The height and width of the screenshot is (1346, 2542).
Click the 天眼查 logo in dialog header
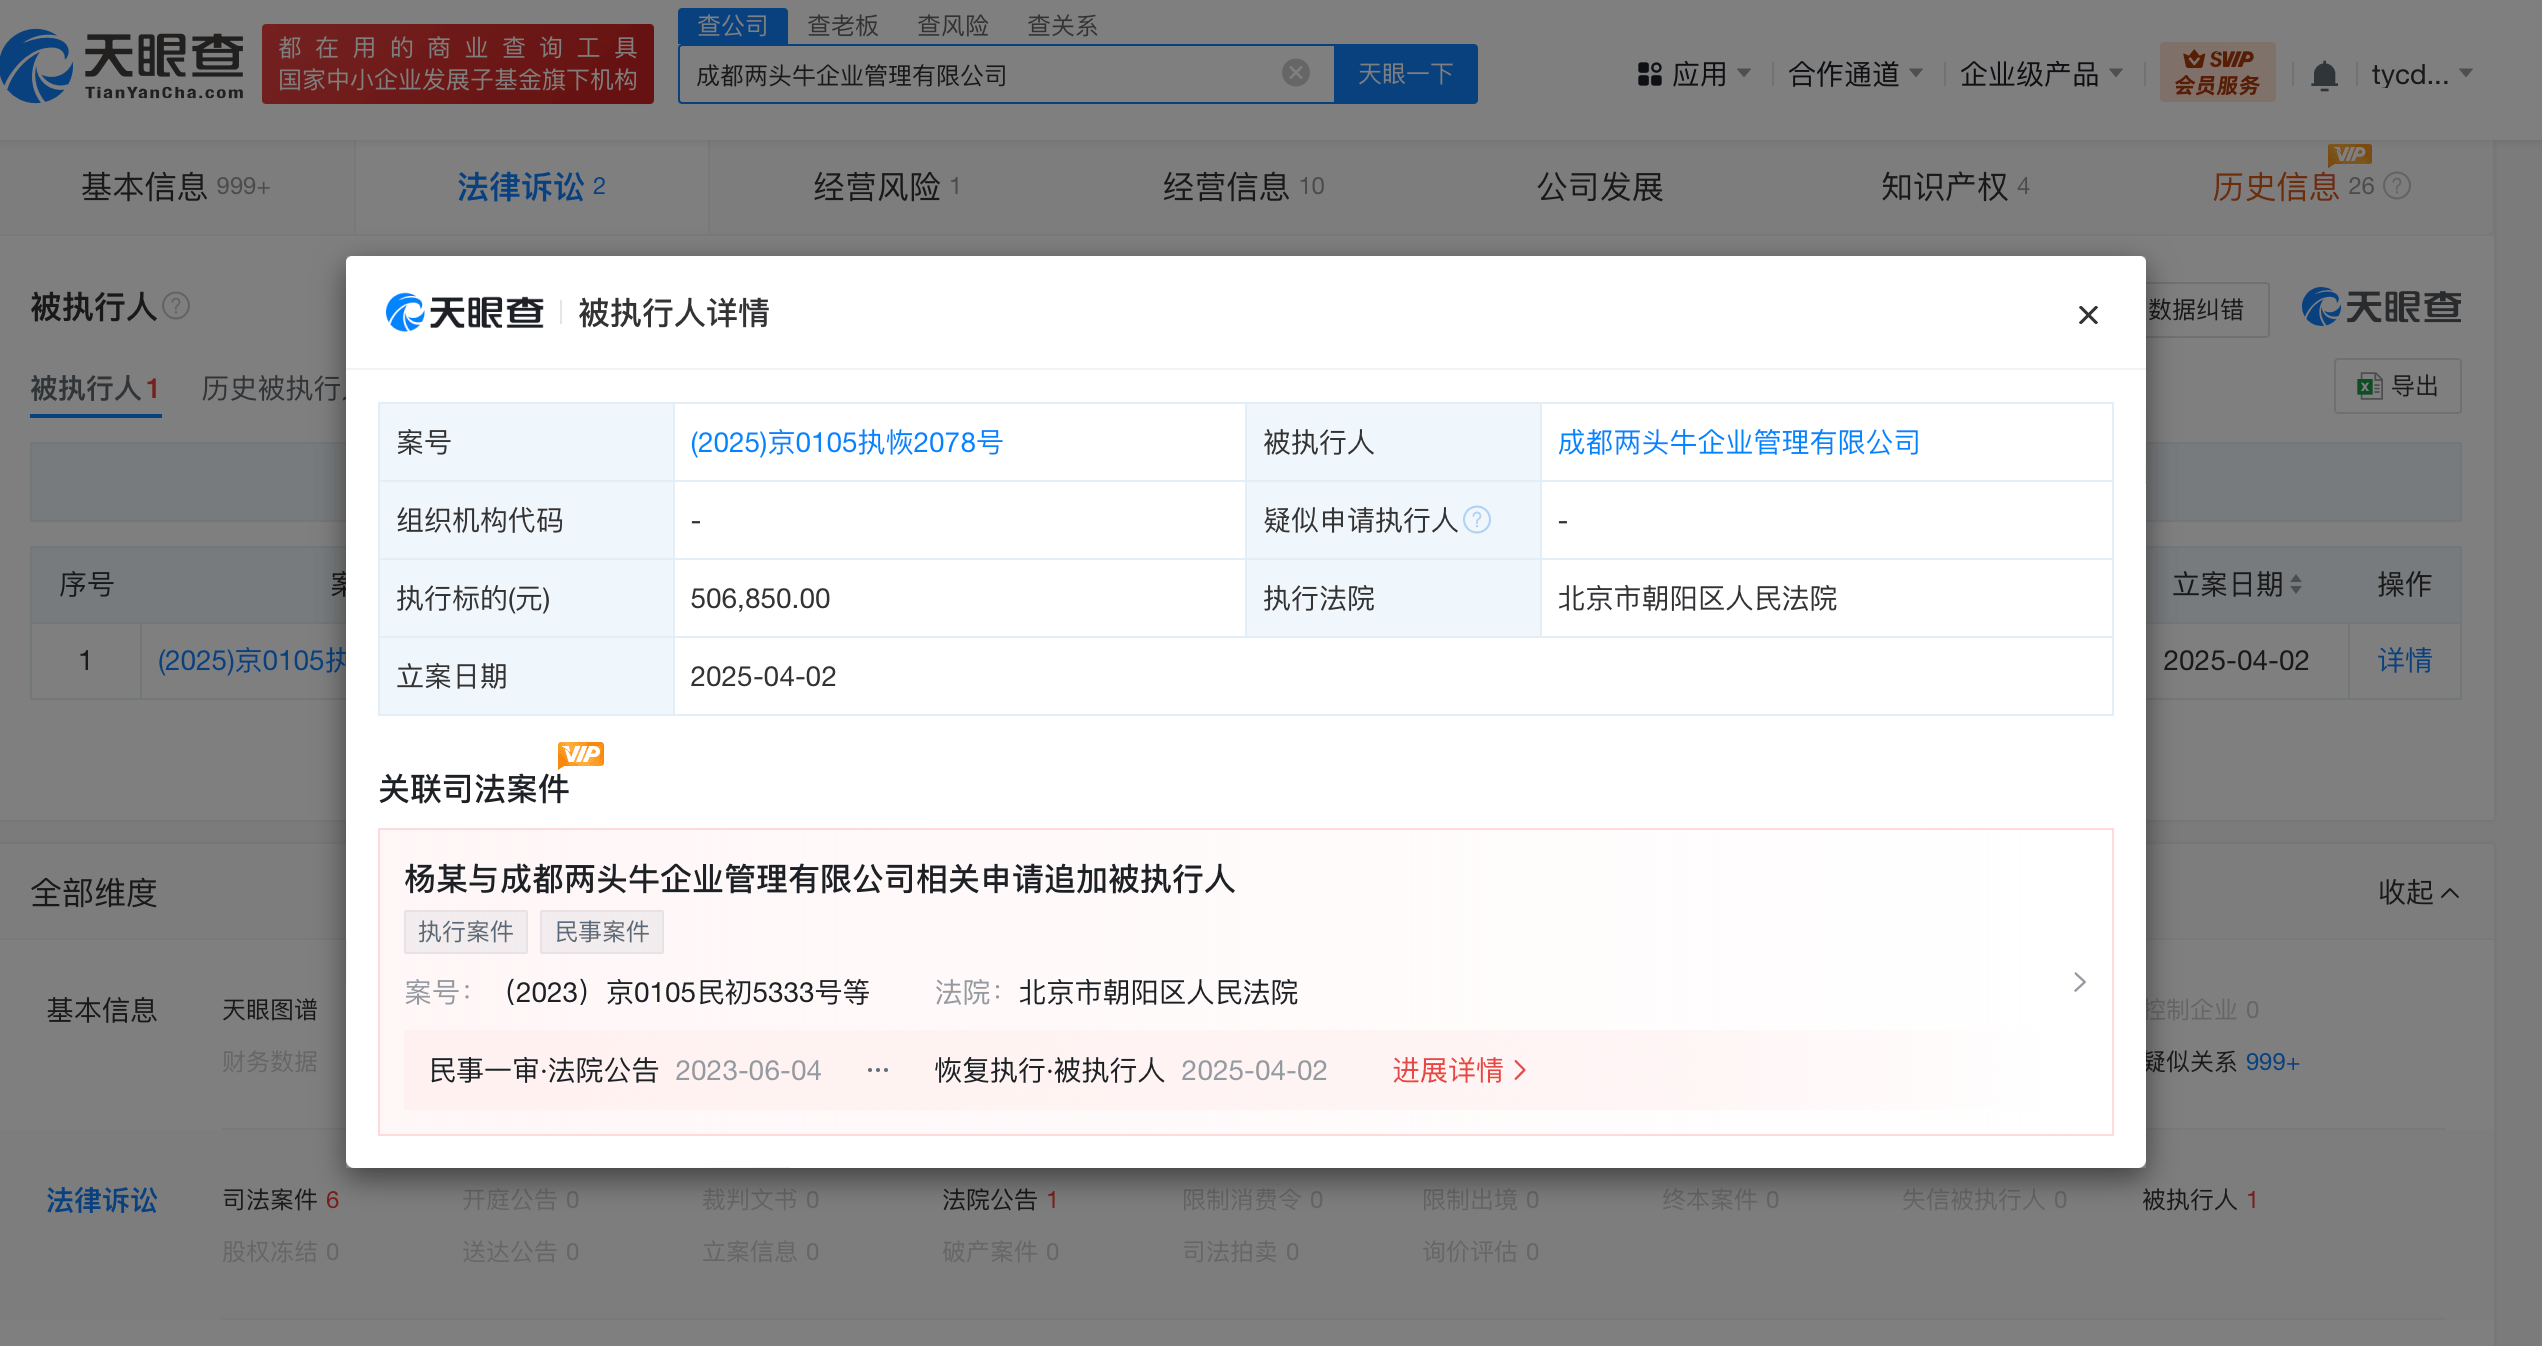(x=465, y=313)
